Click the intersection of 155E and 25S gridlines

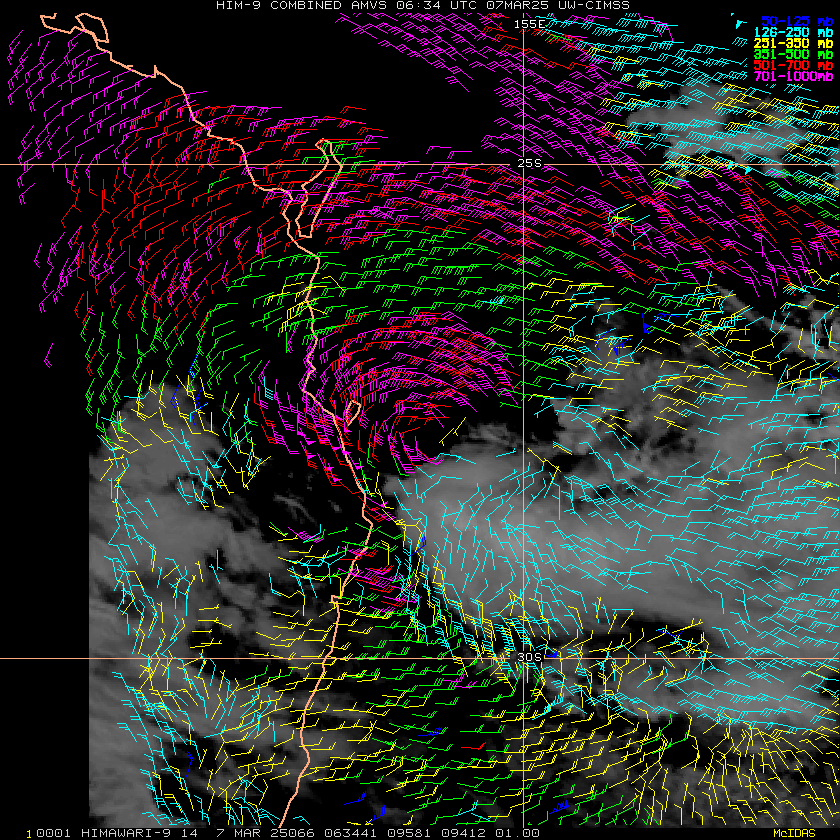tap(524, 164)
